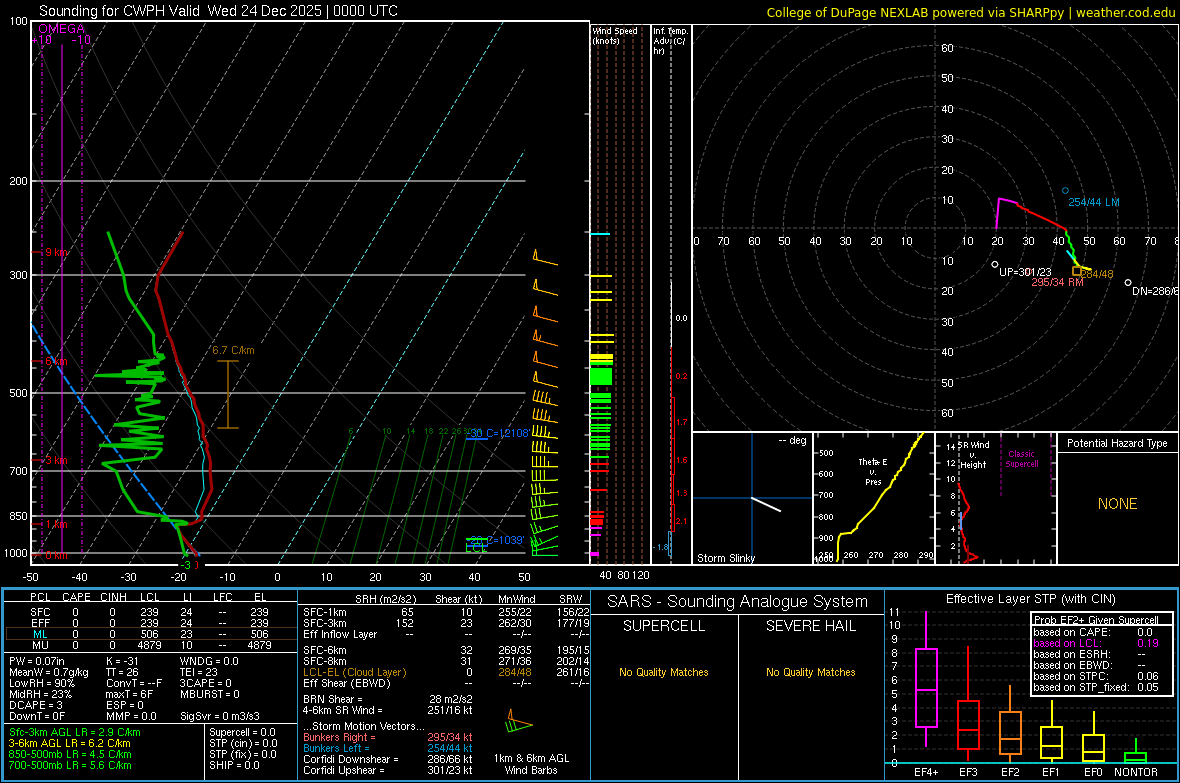Select the SUPERCELL column in SARS panel
The height and width of the screenshot is (783, 1180).
[664, 626]
